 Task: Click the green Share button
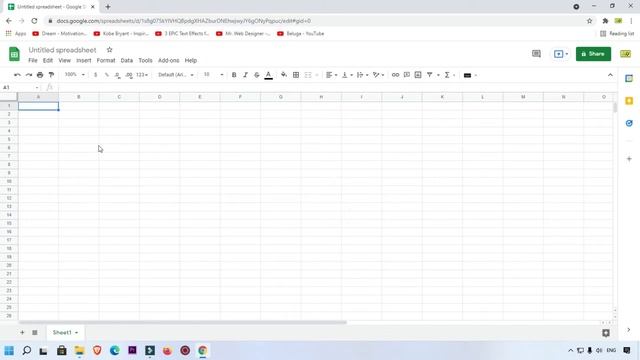click(593, 54)
